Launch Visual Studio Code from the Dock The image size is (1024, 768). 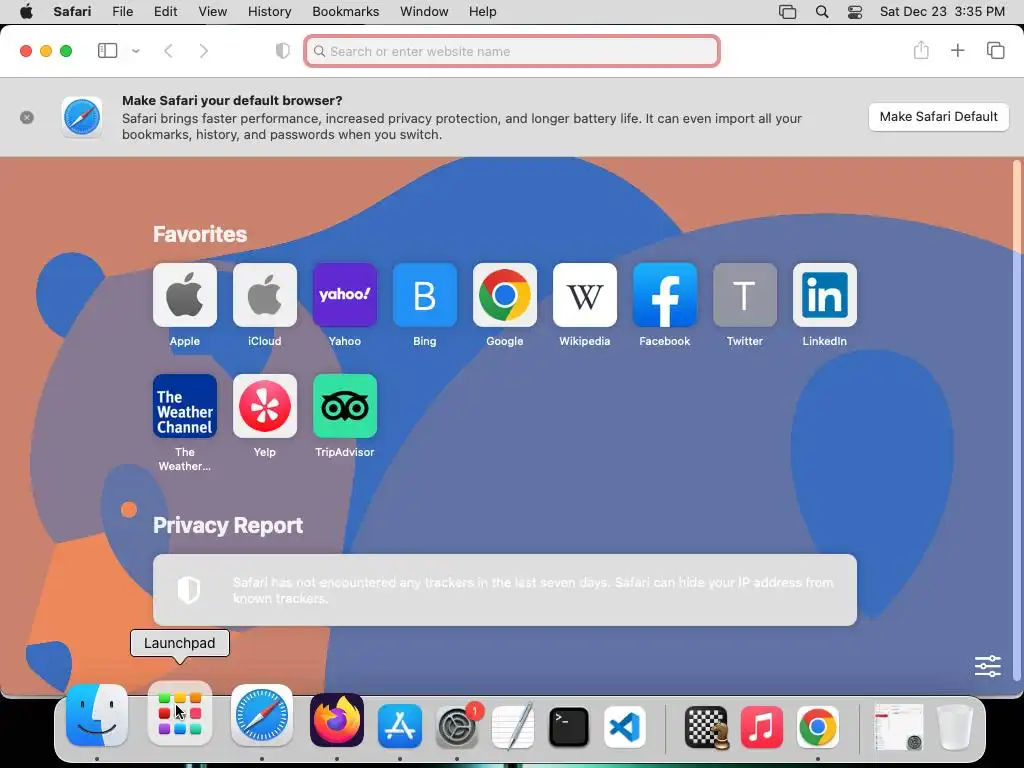[x=625, y=726]
